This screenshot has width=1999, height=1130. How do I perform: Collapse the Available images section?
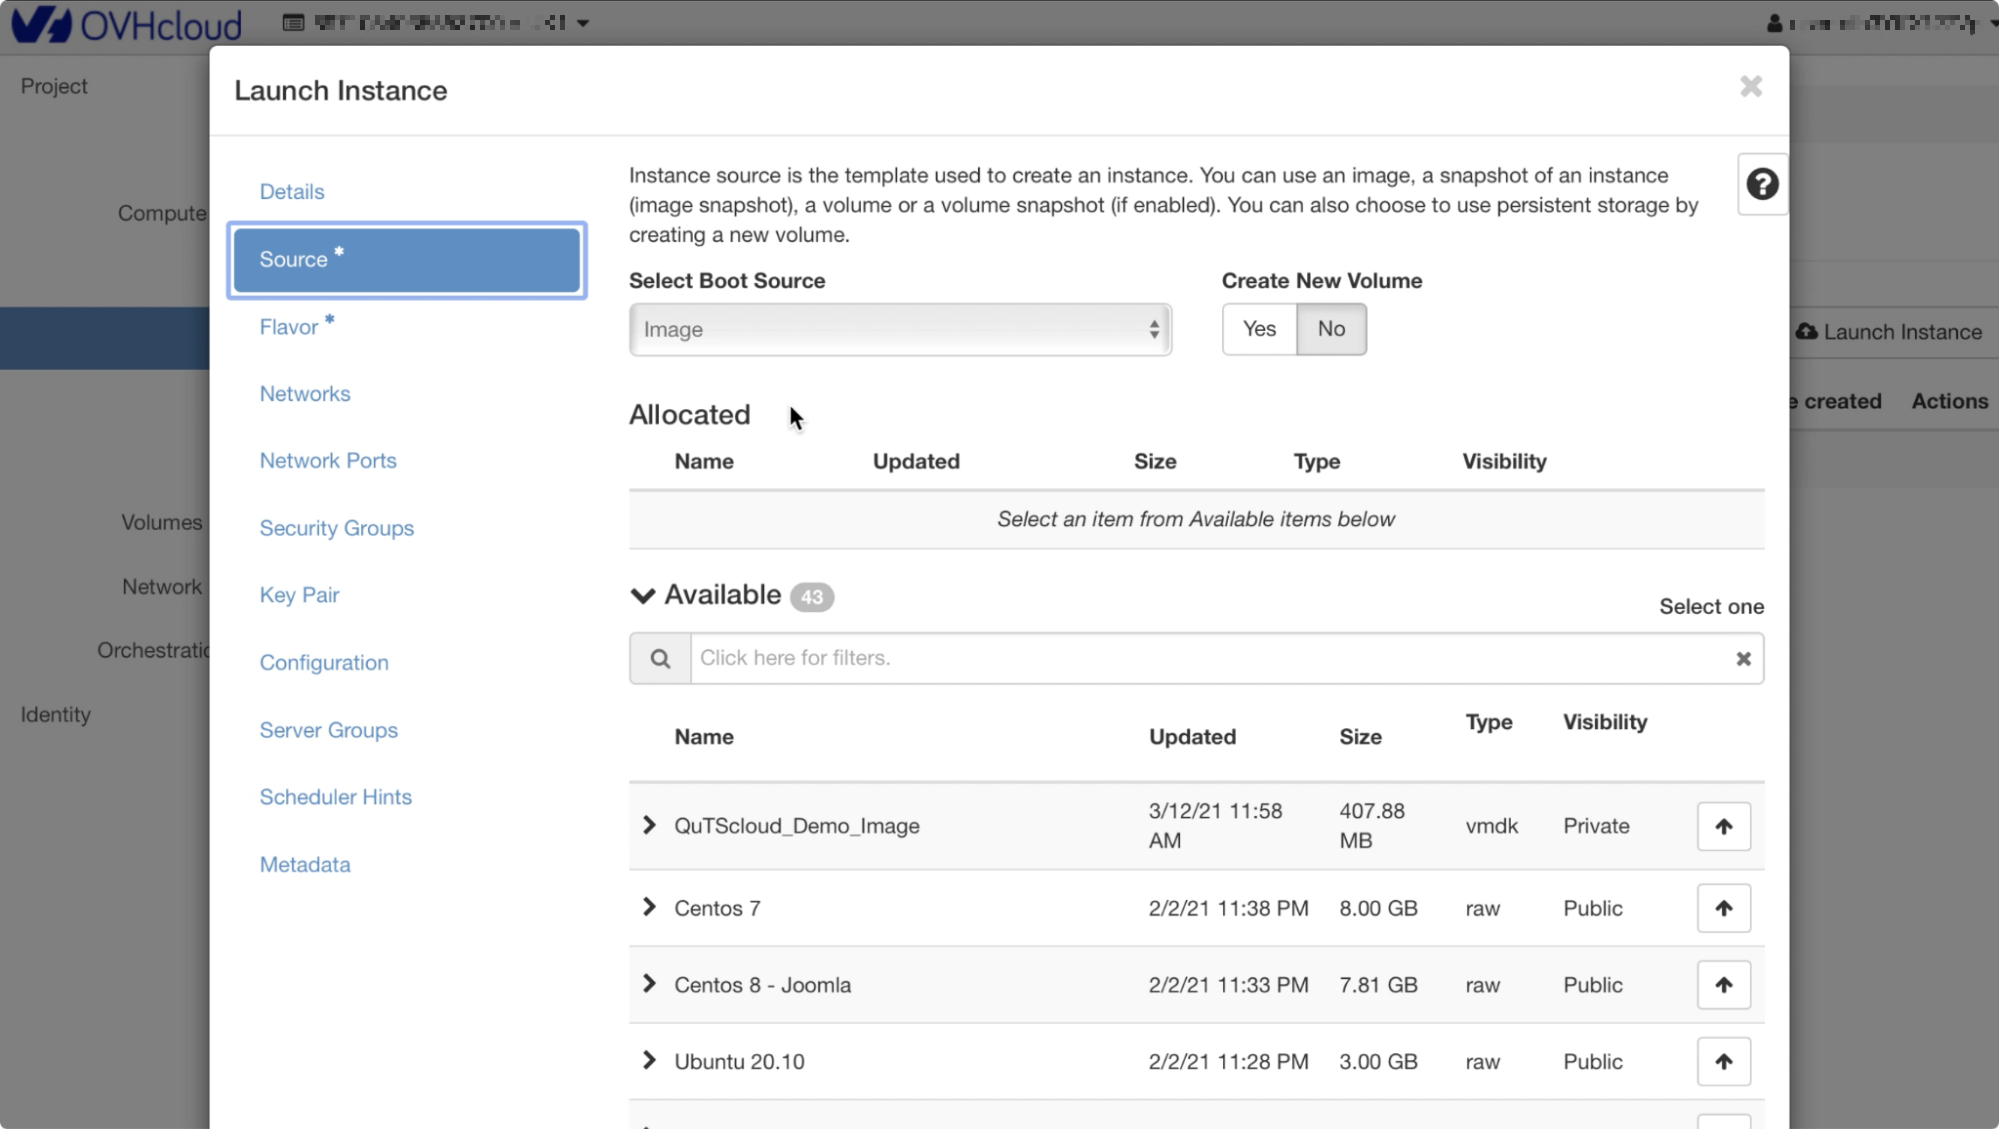pyautogui.click(x=643, y=595)
